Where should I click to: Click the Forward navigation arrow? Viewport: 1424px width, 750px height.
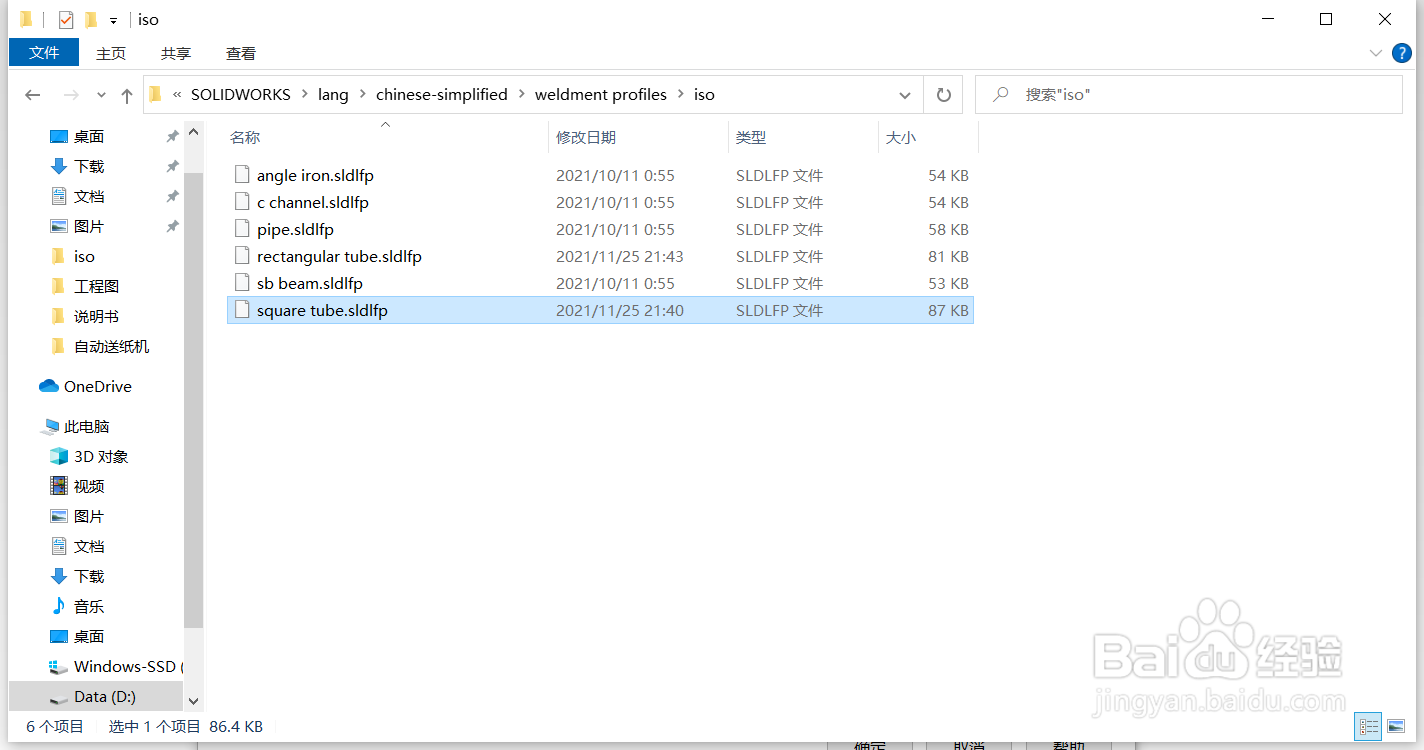click(71, 95)
